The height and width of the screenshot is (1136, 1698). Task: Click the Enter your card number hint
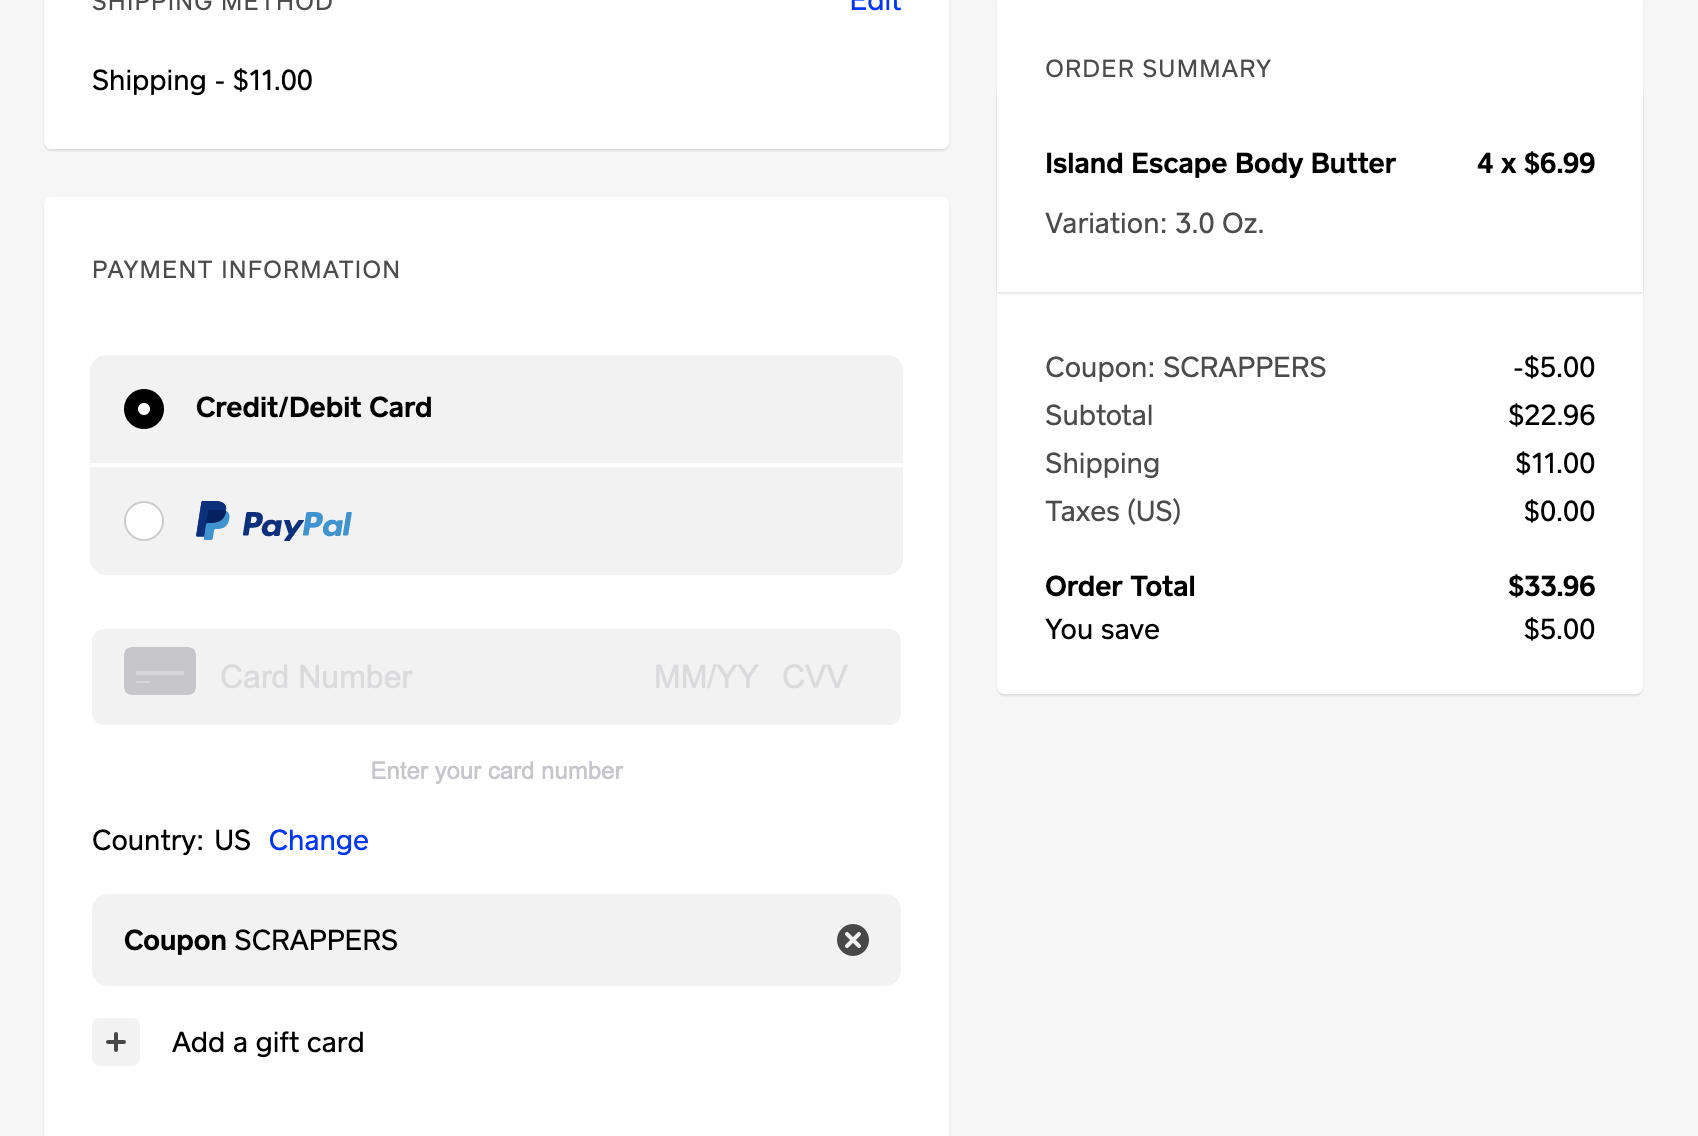496,771
